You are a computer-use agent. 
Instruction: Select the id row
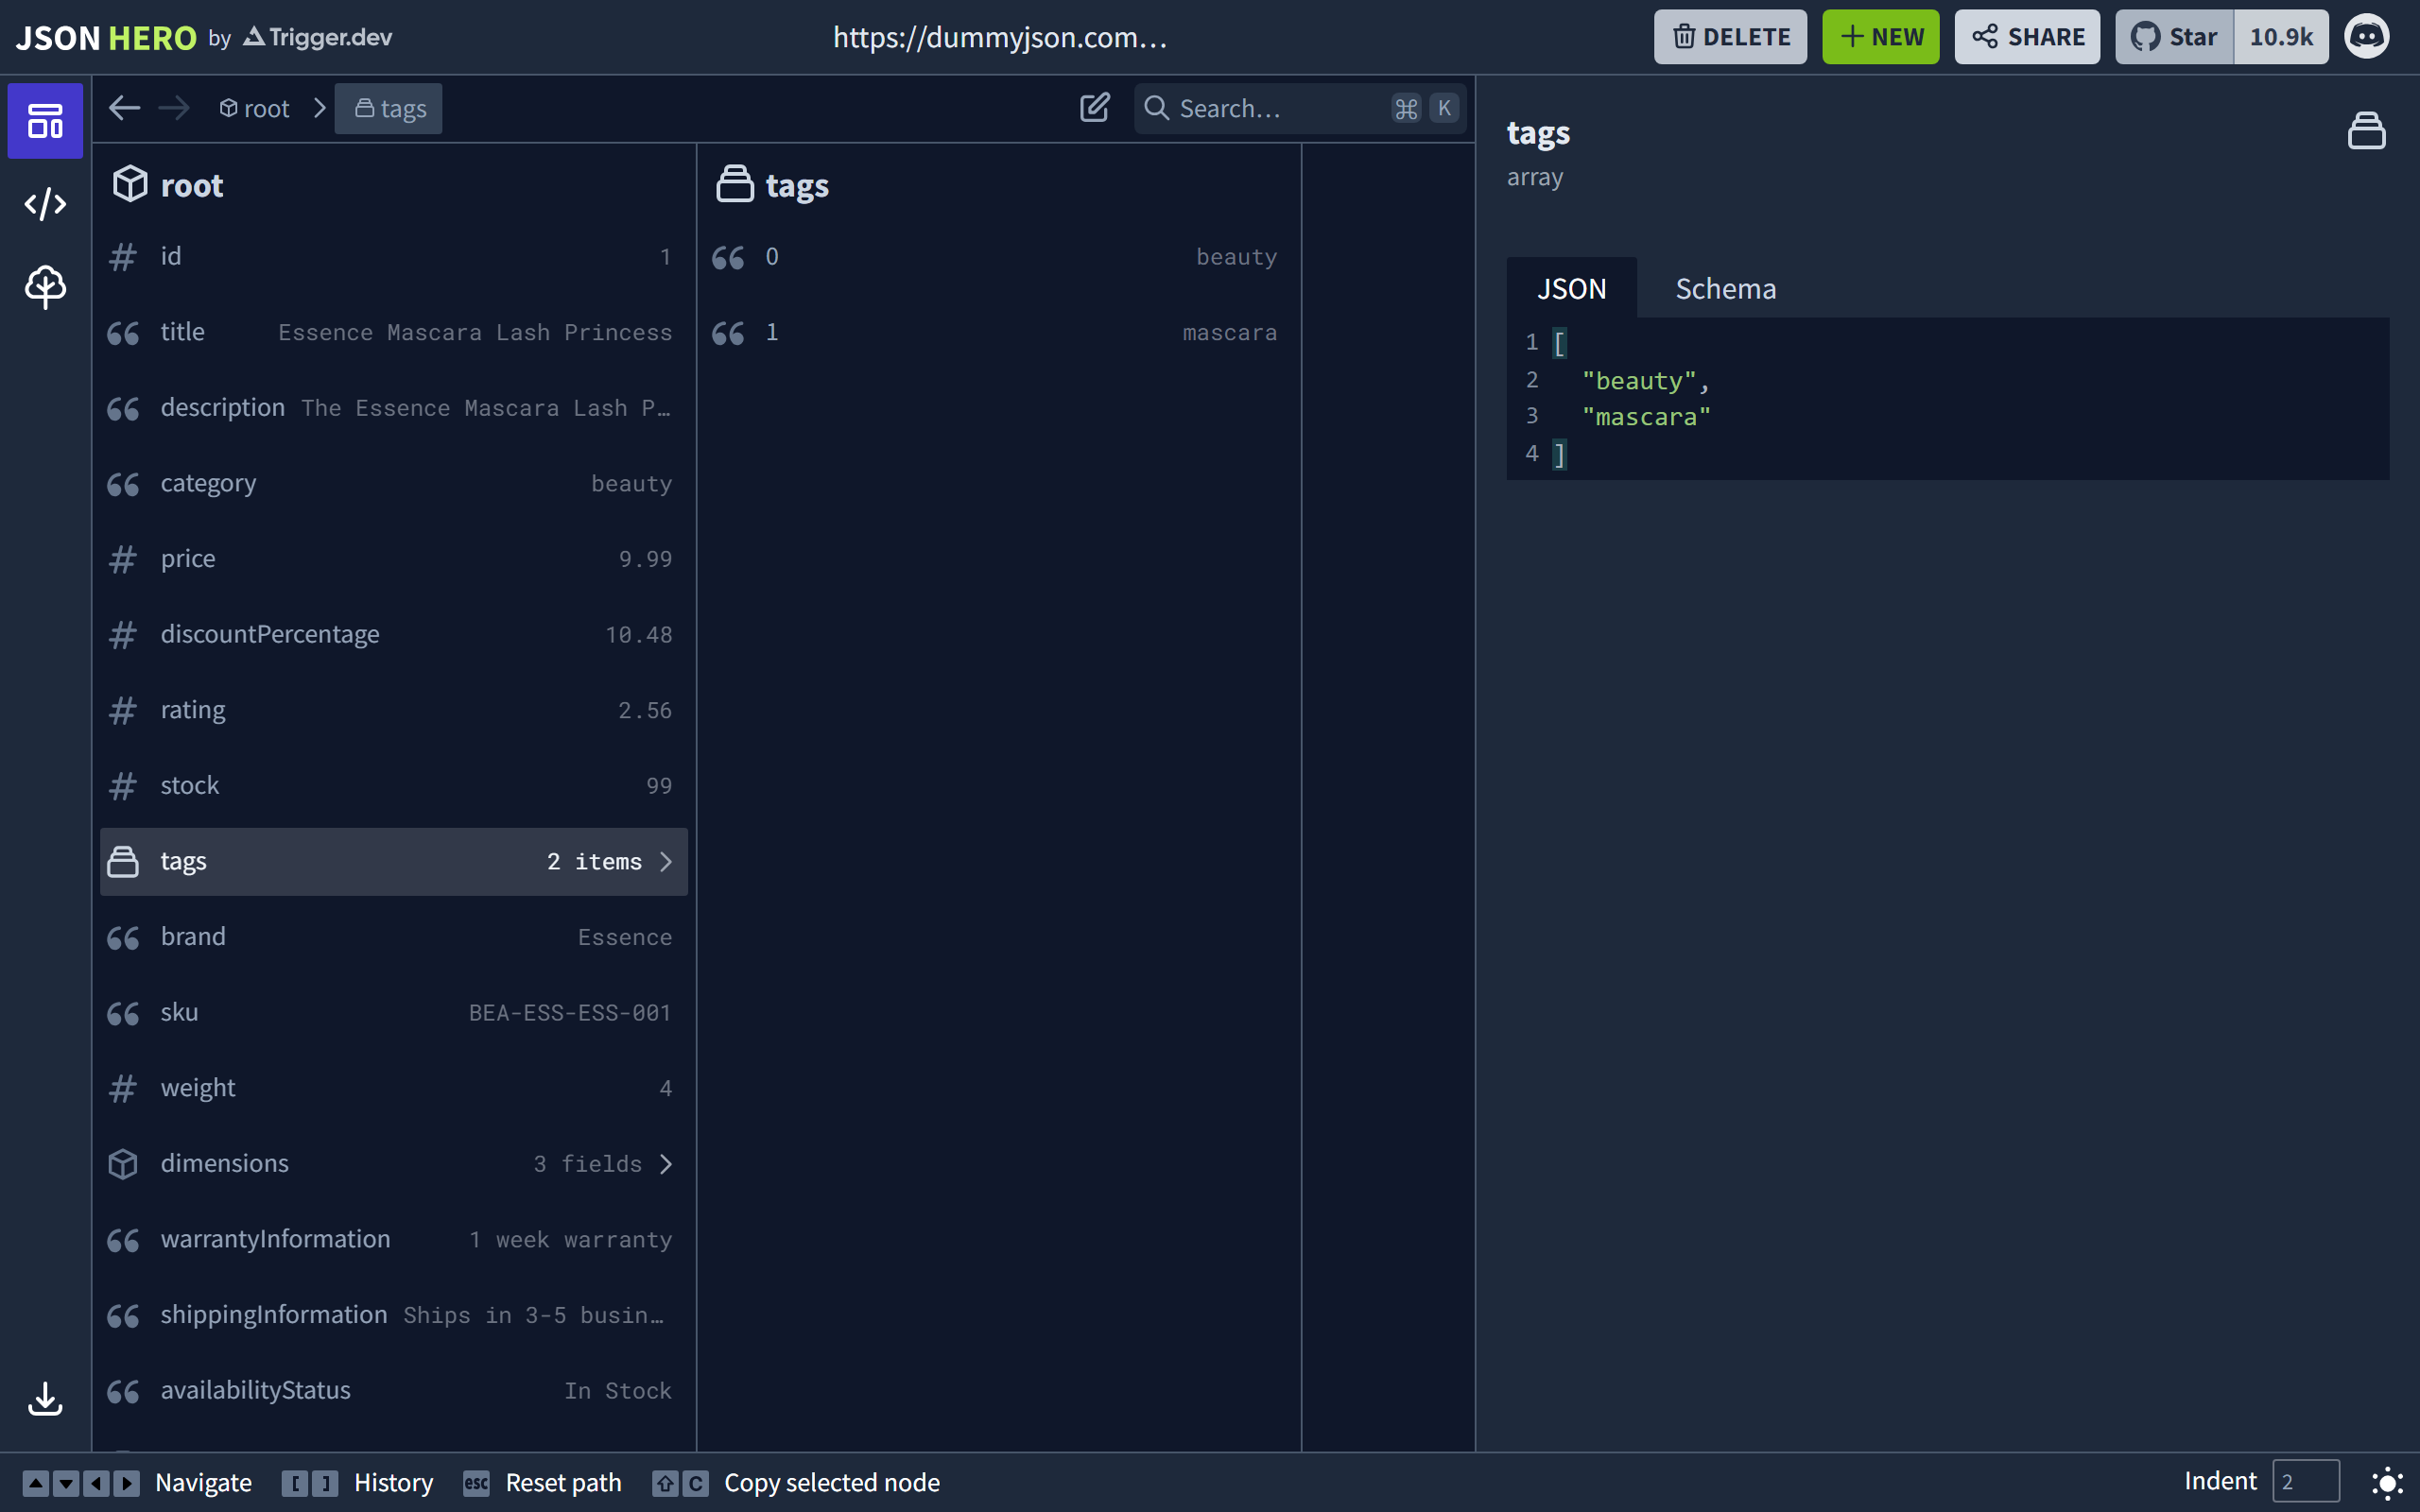(394, 257)
